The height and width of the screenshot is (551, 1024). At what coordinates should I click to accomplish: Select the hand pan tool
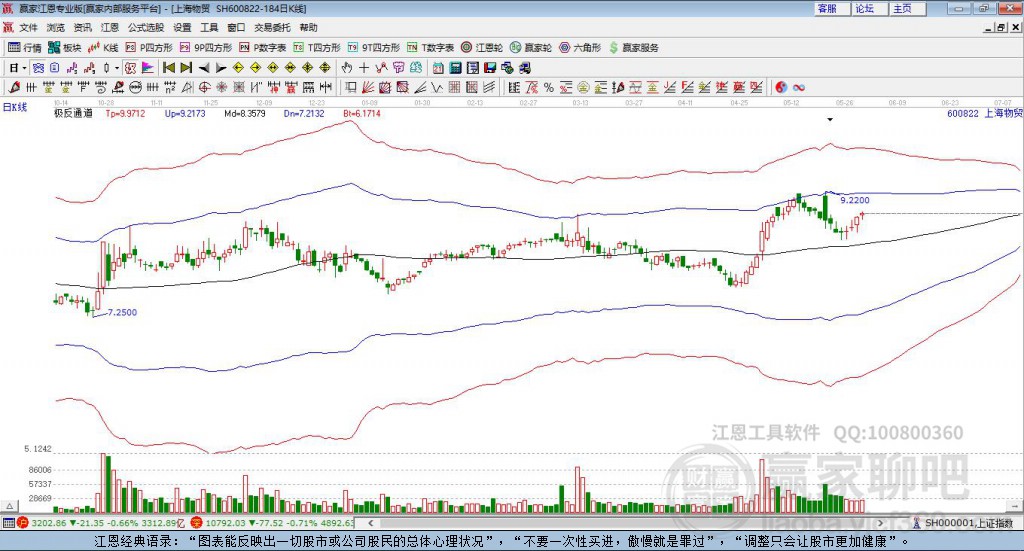pos(347,68)
